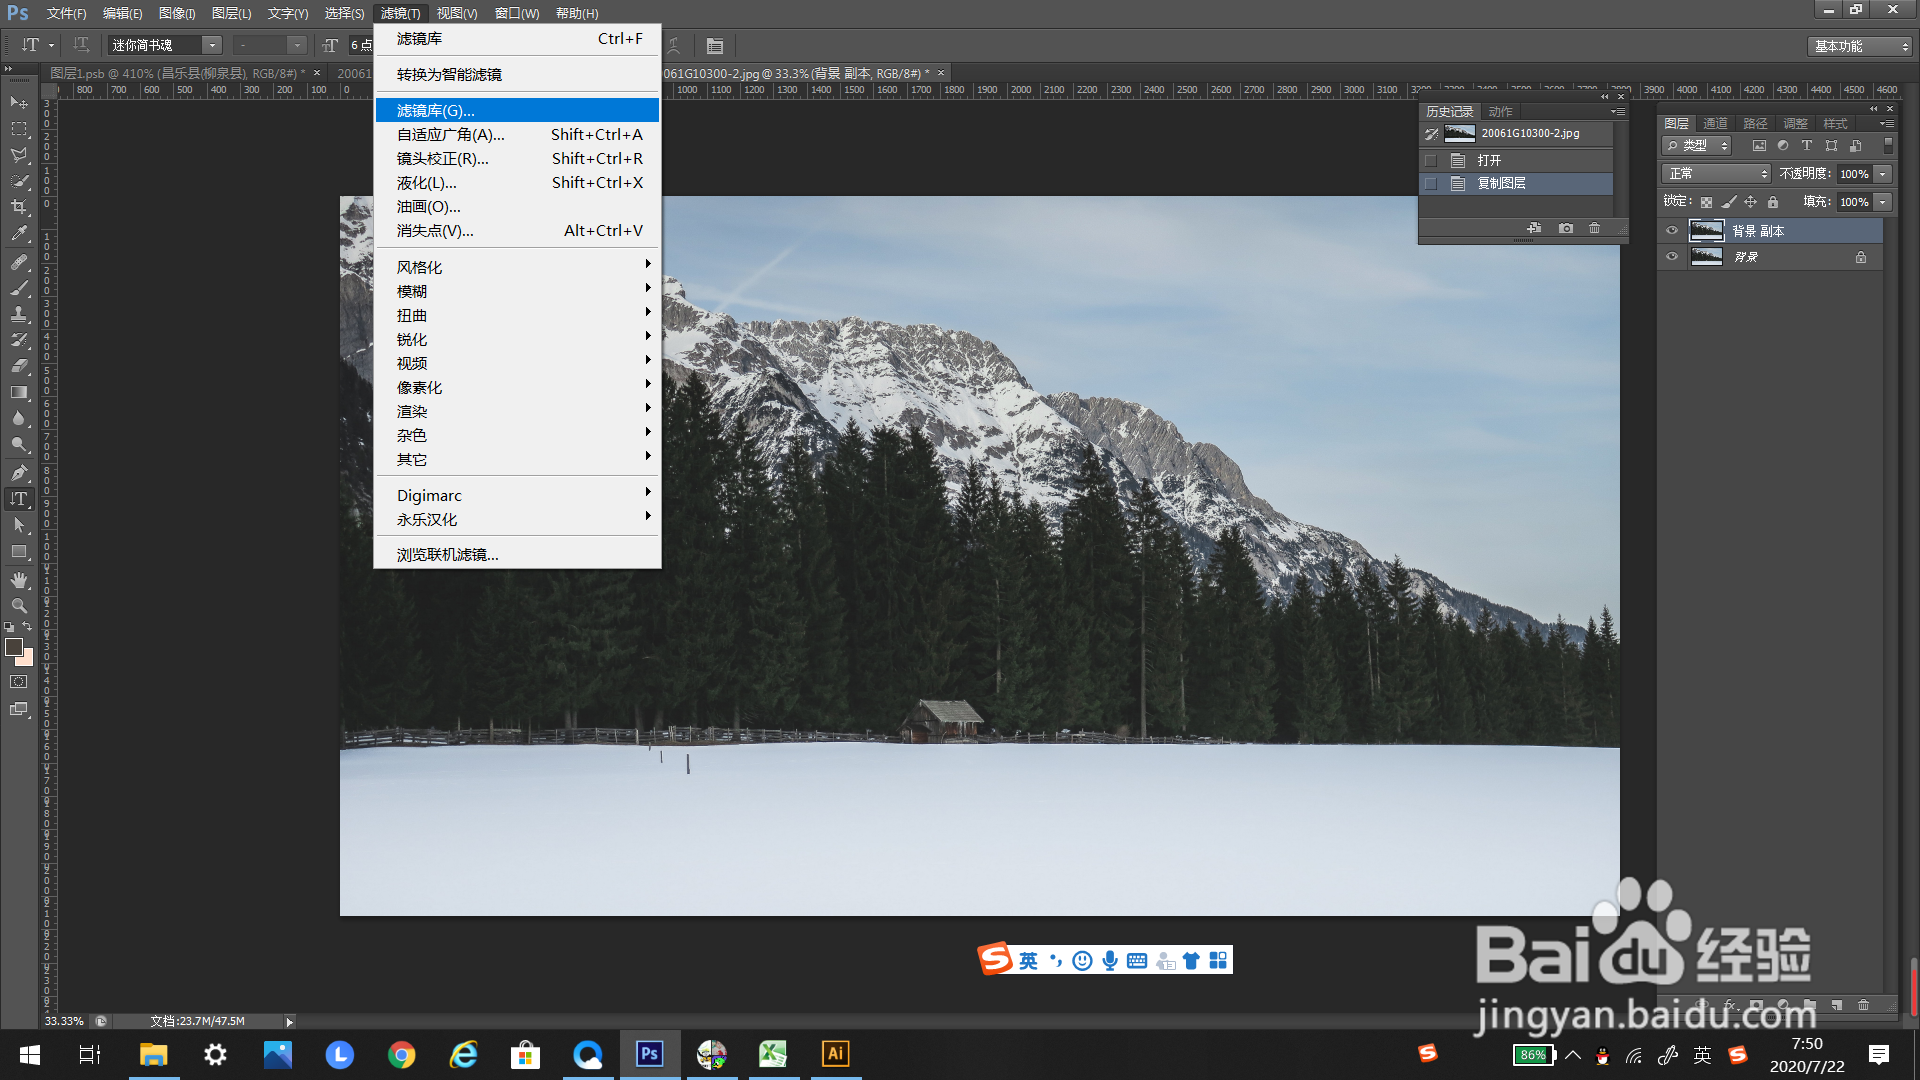Select the Clone Stamp tool
Image resolution: width=1920 pixels, height=1080 pixels.
[x=19, y=314]
